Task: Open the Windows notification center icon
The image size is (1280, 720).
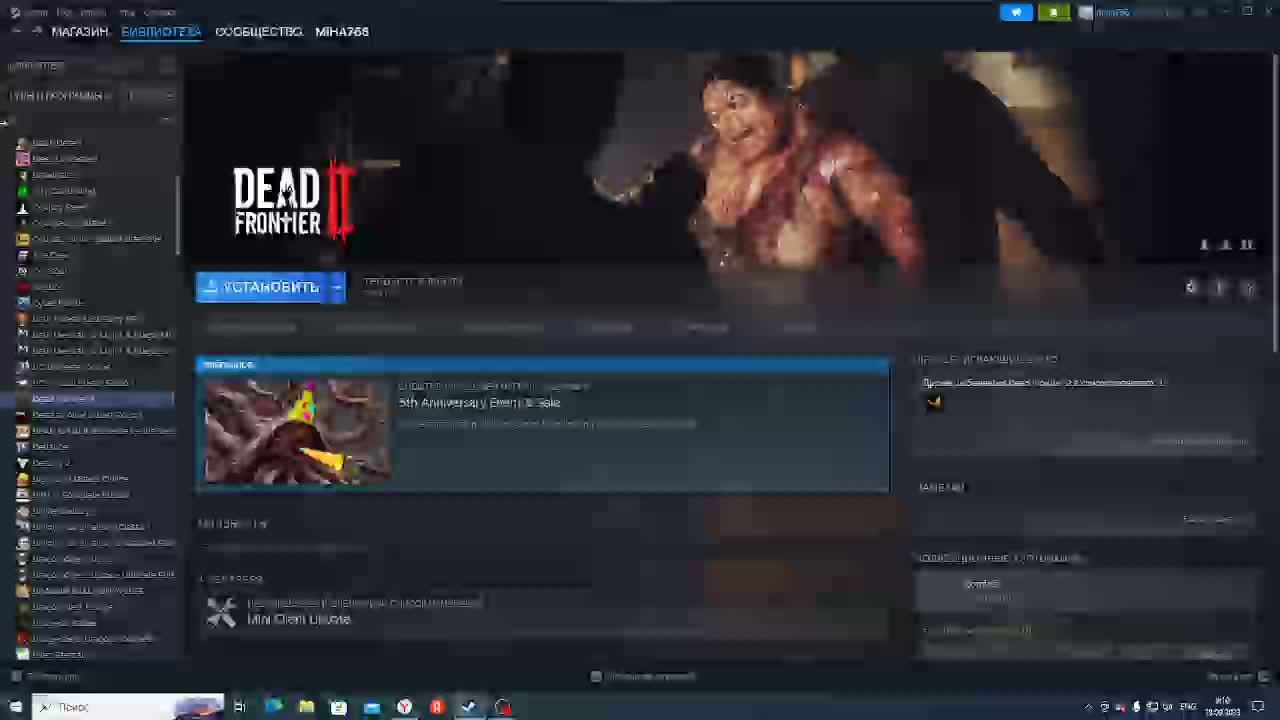Action: pos(1259,707)
